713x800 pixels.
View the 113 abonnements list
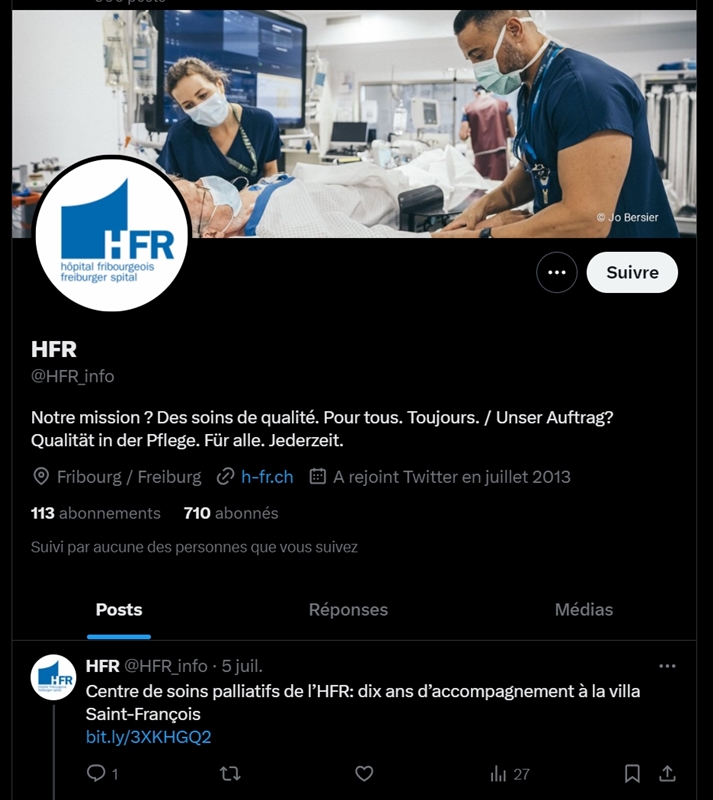tap(95, 513)
